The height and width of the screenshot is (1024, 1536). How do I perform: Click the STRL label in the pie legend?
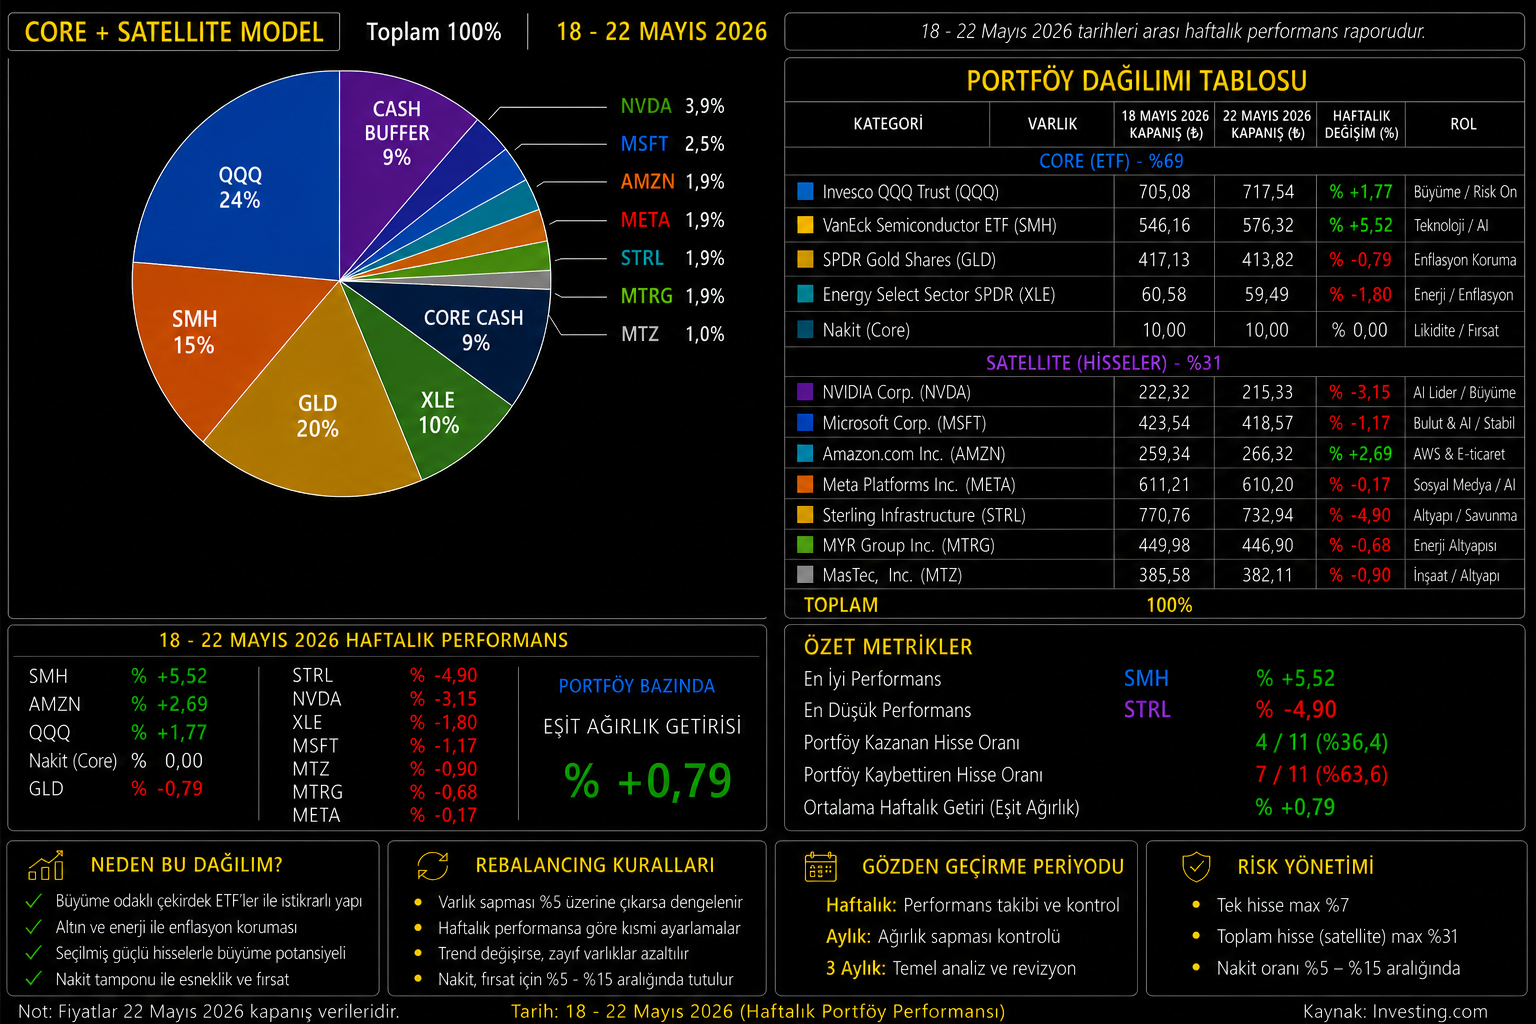pyautogui.click(x=642, y=258)
